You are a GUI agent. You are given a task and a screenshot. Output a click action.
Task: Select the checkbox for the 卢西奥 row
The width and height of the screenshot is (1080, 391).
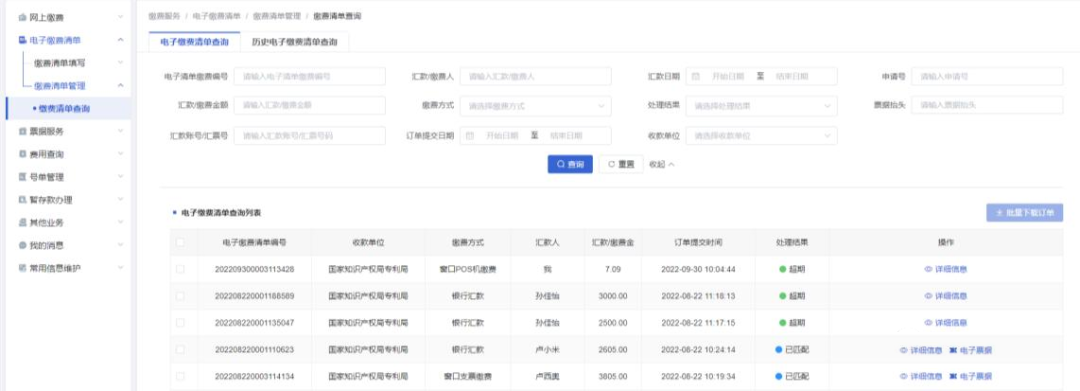click(x=180, y=377)
